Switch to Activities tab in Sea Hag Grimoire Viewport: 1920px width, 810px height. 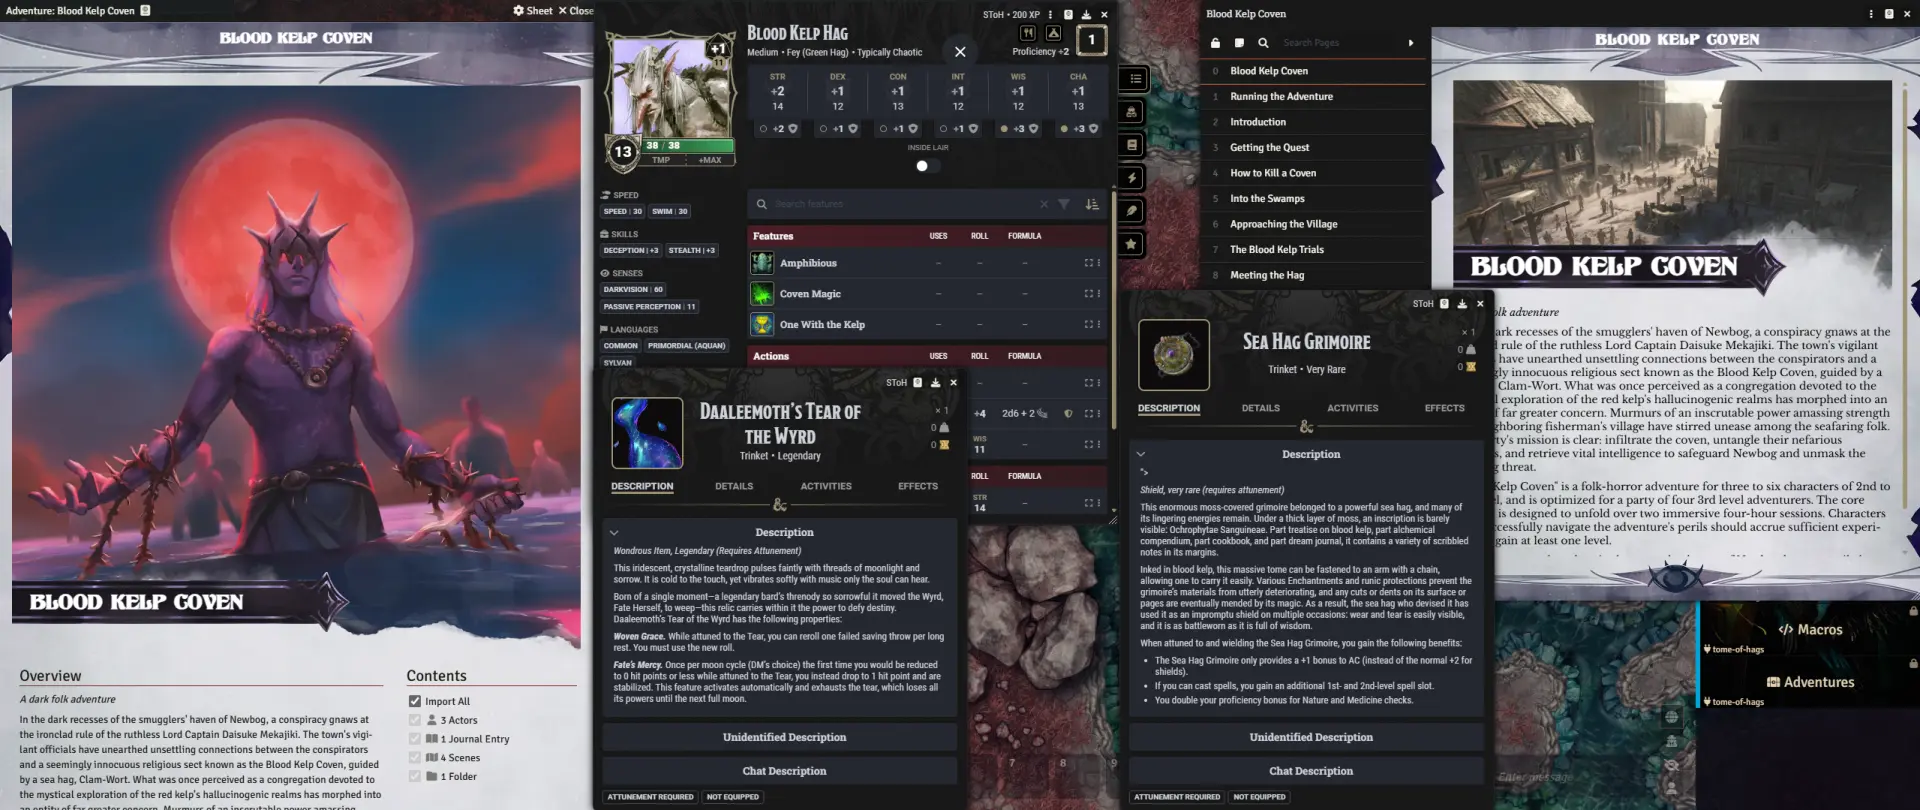[1352, 408]
